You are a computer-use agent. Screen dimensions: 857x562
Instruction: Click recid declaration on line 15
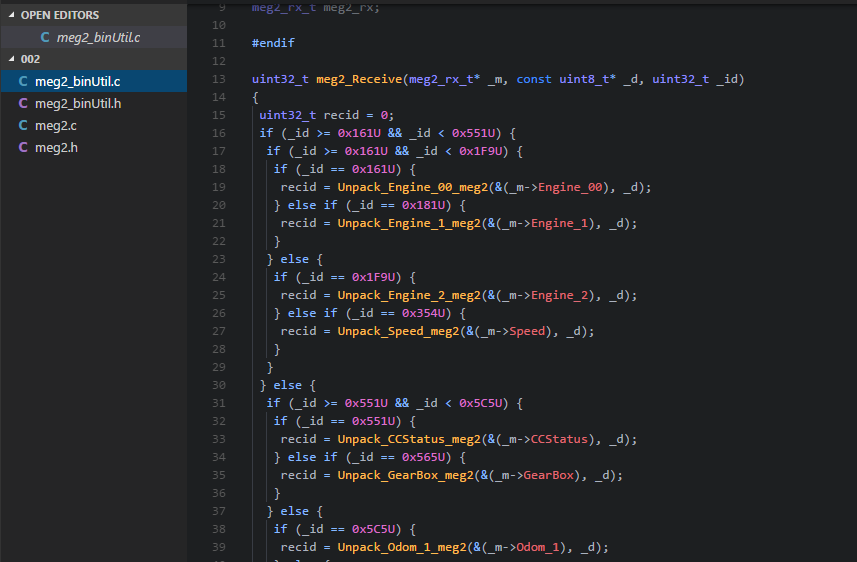(x=341, y=115)
